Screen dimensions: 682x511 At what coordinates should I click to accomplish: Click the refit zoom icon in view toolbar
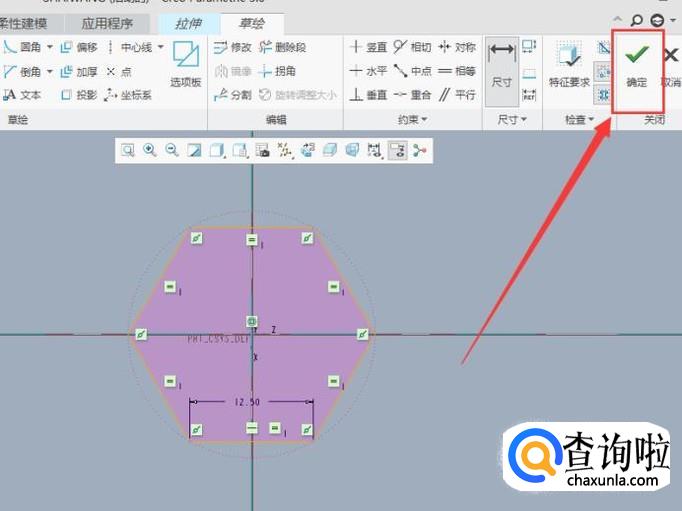[128, 150]
